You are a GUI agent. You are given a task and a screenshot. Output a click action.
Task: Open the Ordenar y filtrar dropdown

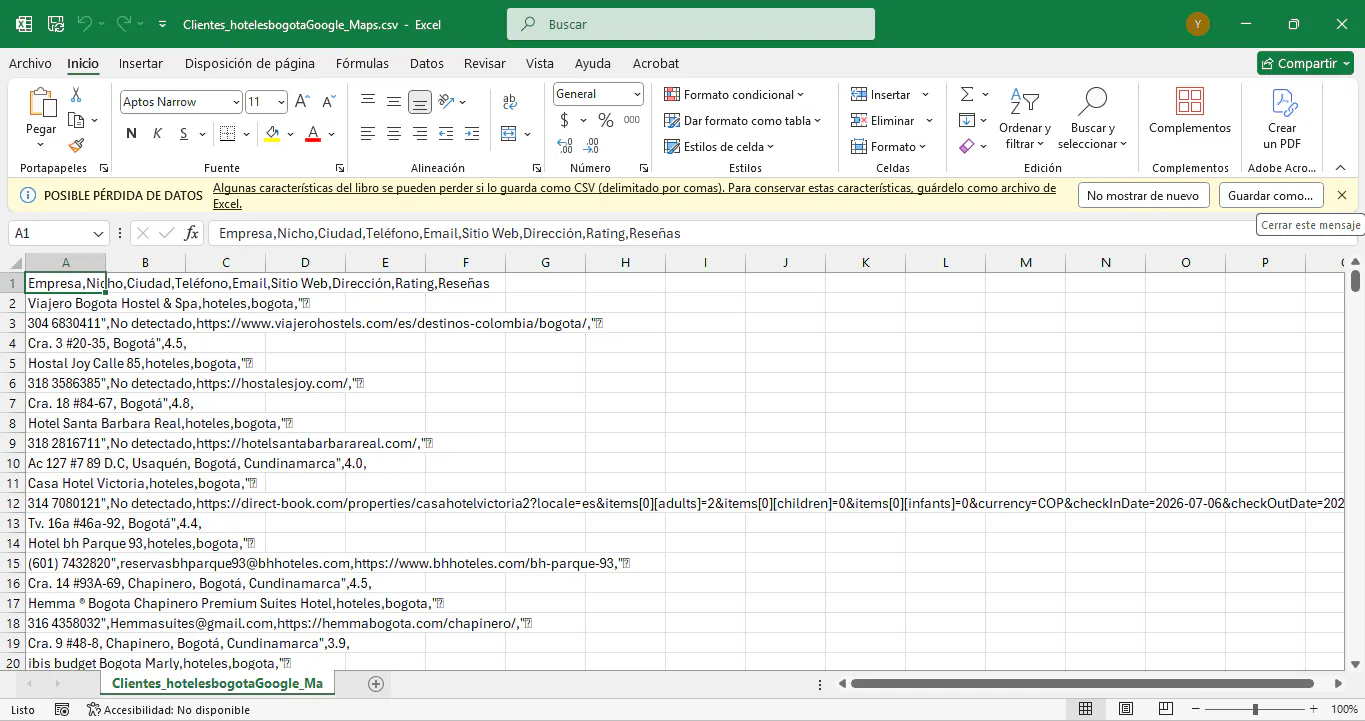pyautogui.click(x=1024, y=120)
